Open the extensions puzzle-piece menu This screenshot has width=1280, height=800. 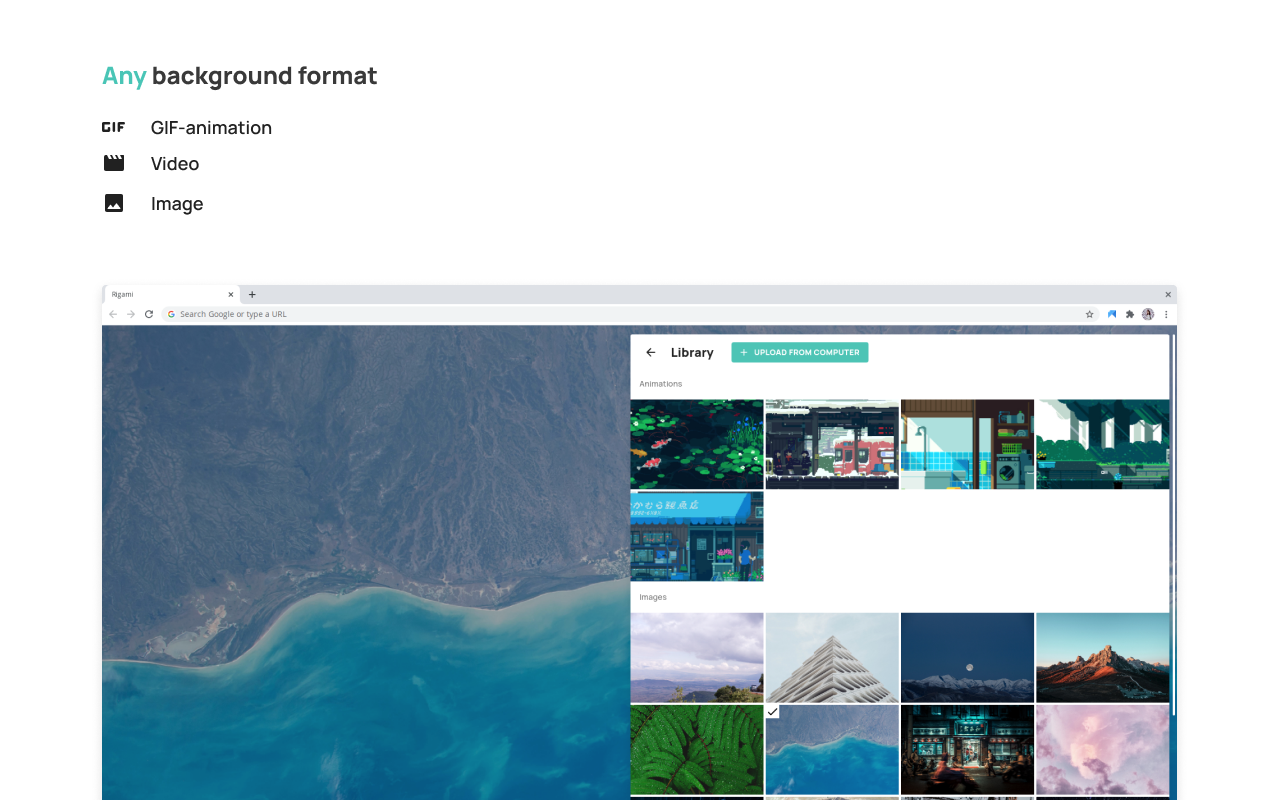tap(1130, 314)
